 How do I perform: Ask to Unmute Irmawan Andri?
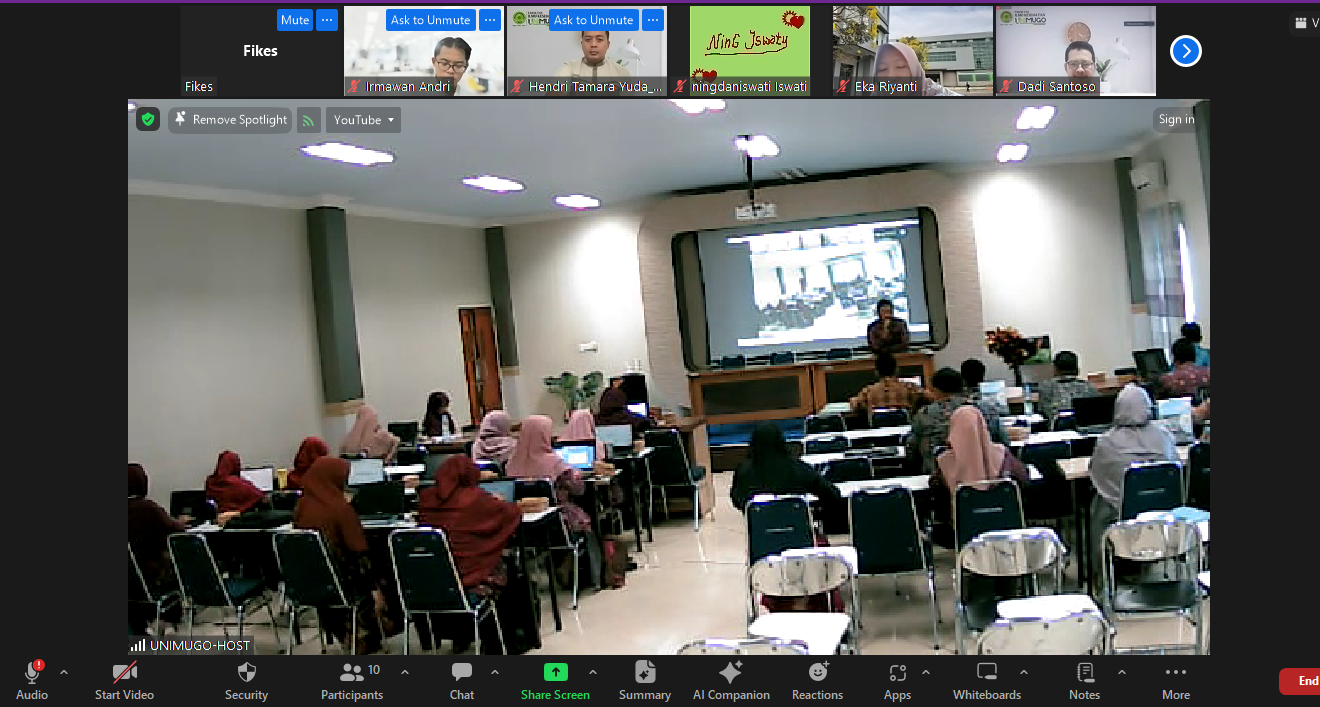click(x=430, y=19)
